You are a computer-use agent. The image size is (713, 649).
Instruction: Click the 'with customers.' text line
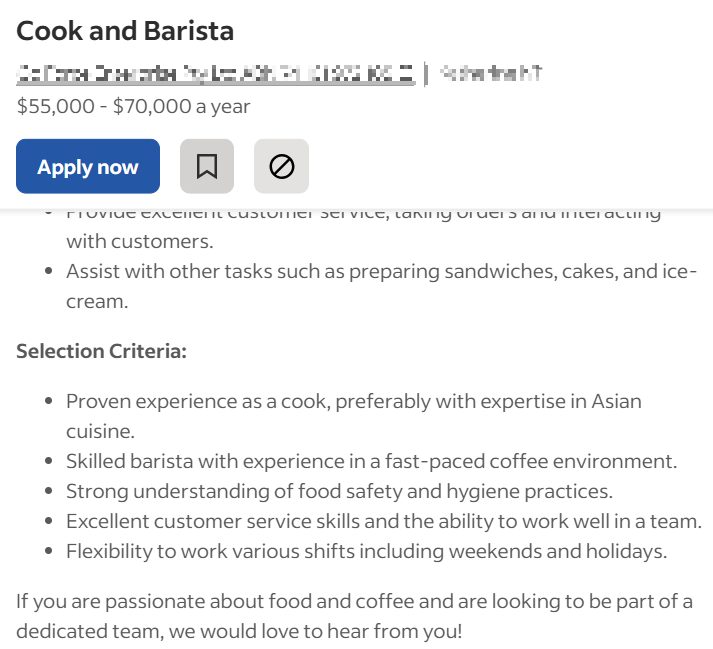pyautogui.click(x=140, y=241)
